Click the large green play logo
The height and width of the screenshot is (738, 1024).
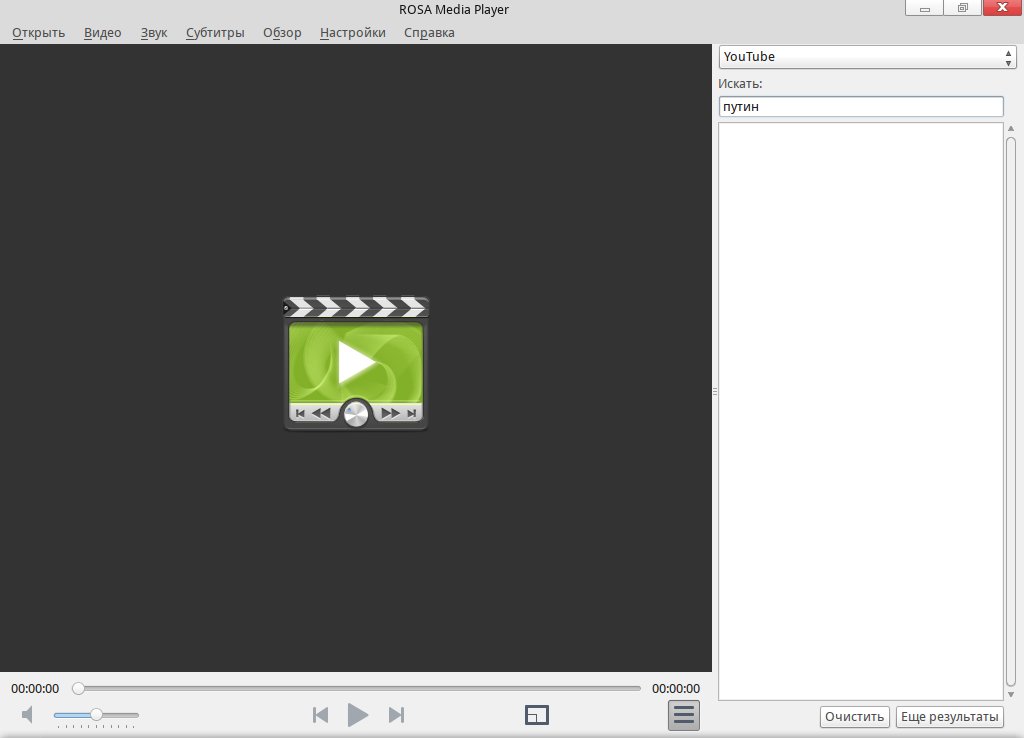[356, 364]
